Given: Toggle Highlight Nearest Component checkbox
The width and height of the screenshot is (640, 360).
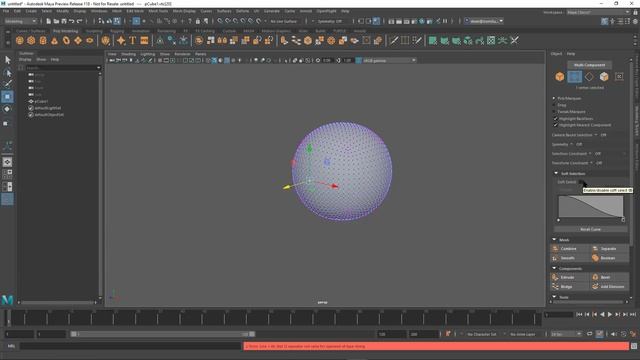Looking at the screenshot, I should [x=556, y=125].
